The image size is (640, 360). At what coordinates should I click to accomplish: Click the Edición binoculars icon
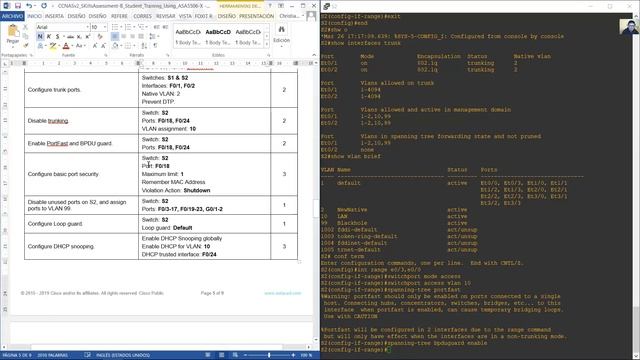pyautogui.click(x=281, y=30)
